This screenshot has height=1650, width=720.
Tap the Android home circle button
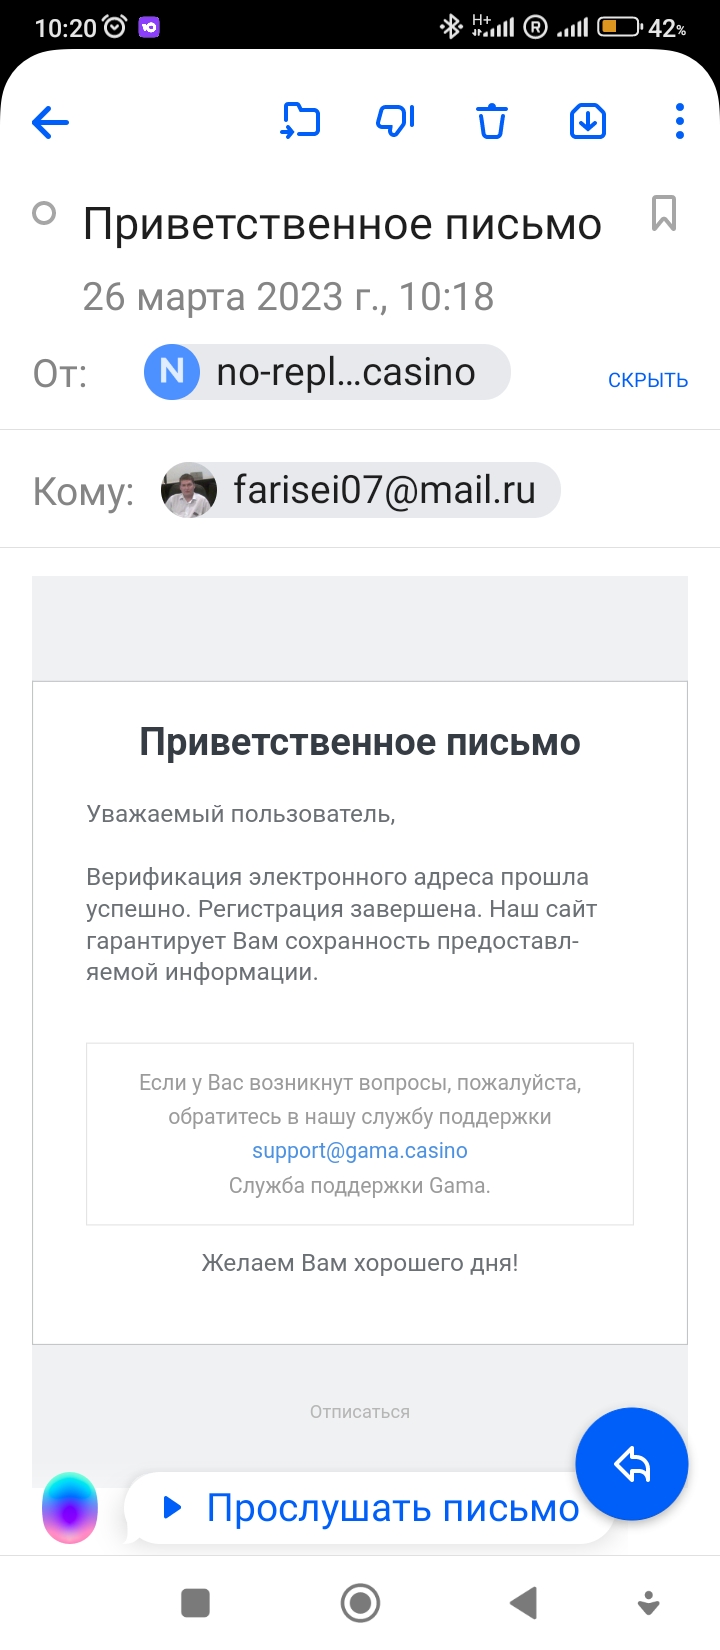point(360,1603)
